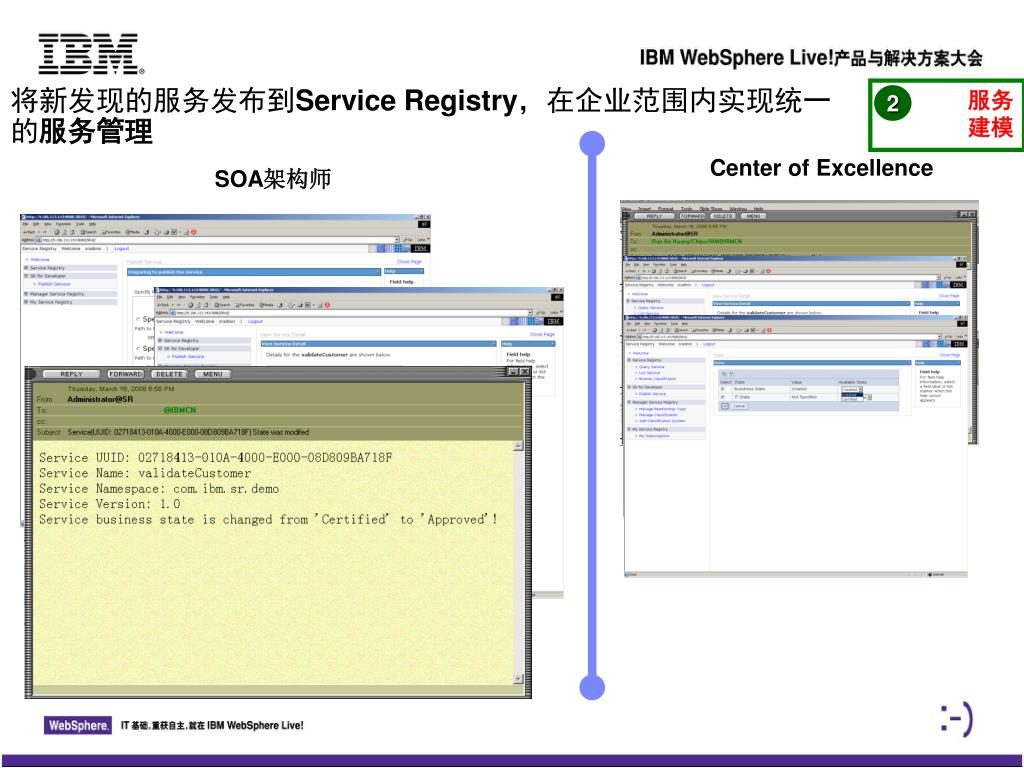The height and width of the screenshot is (768, 1024).
Task: Open Slide Show menu above right mail window
Action: pos(711,209)
